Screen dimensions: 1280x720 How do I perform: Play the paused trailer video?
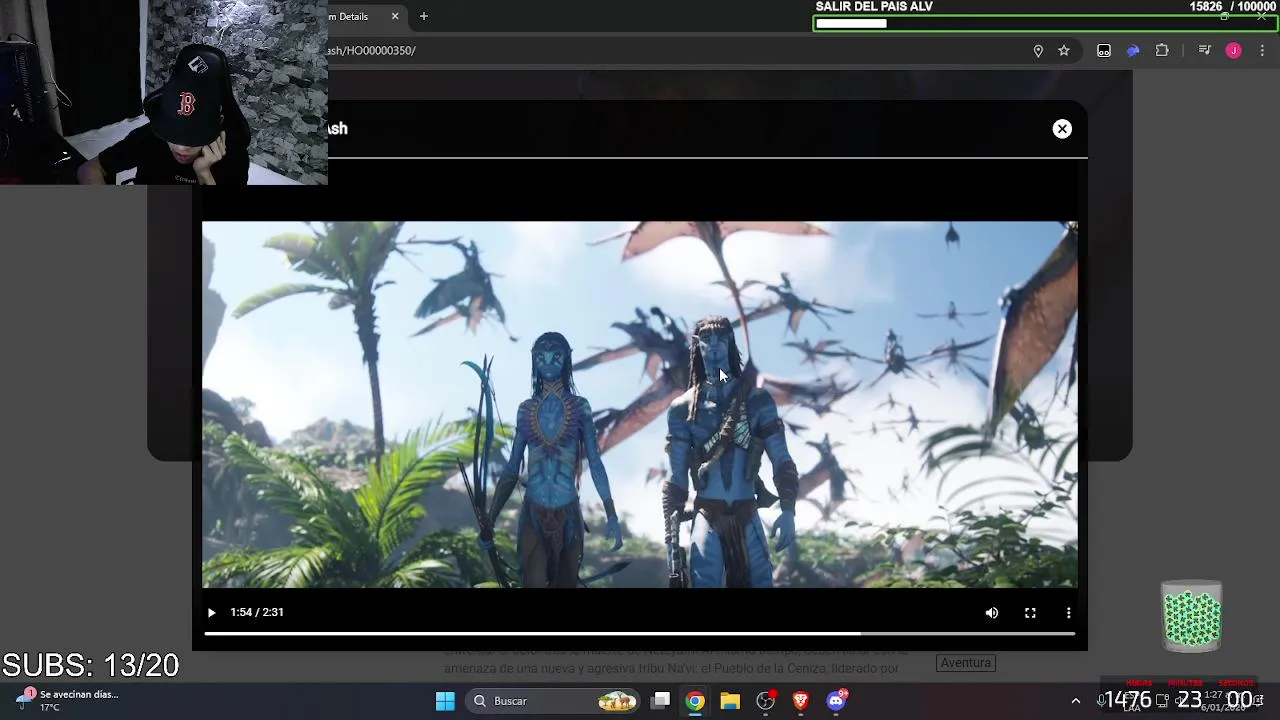coord(211,612)
